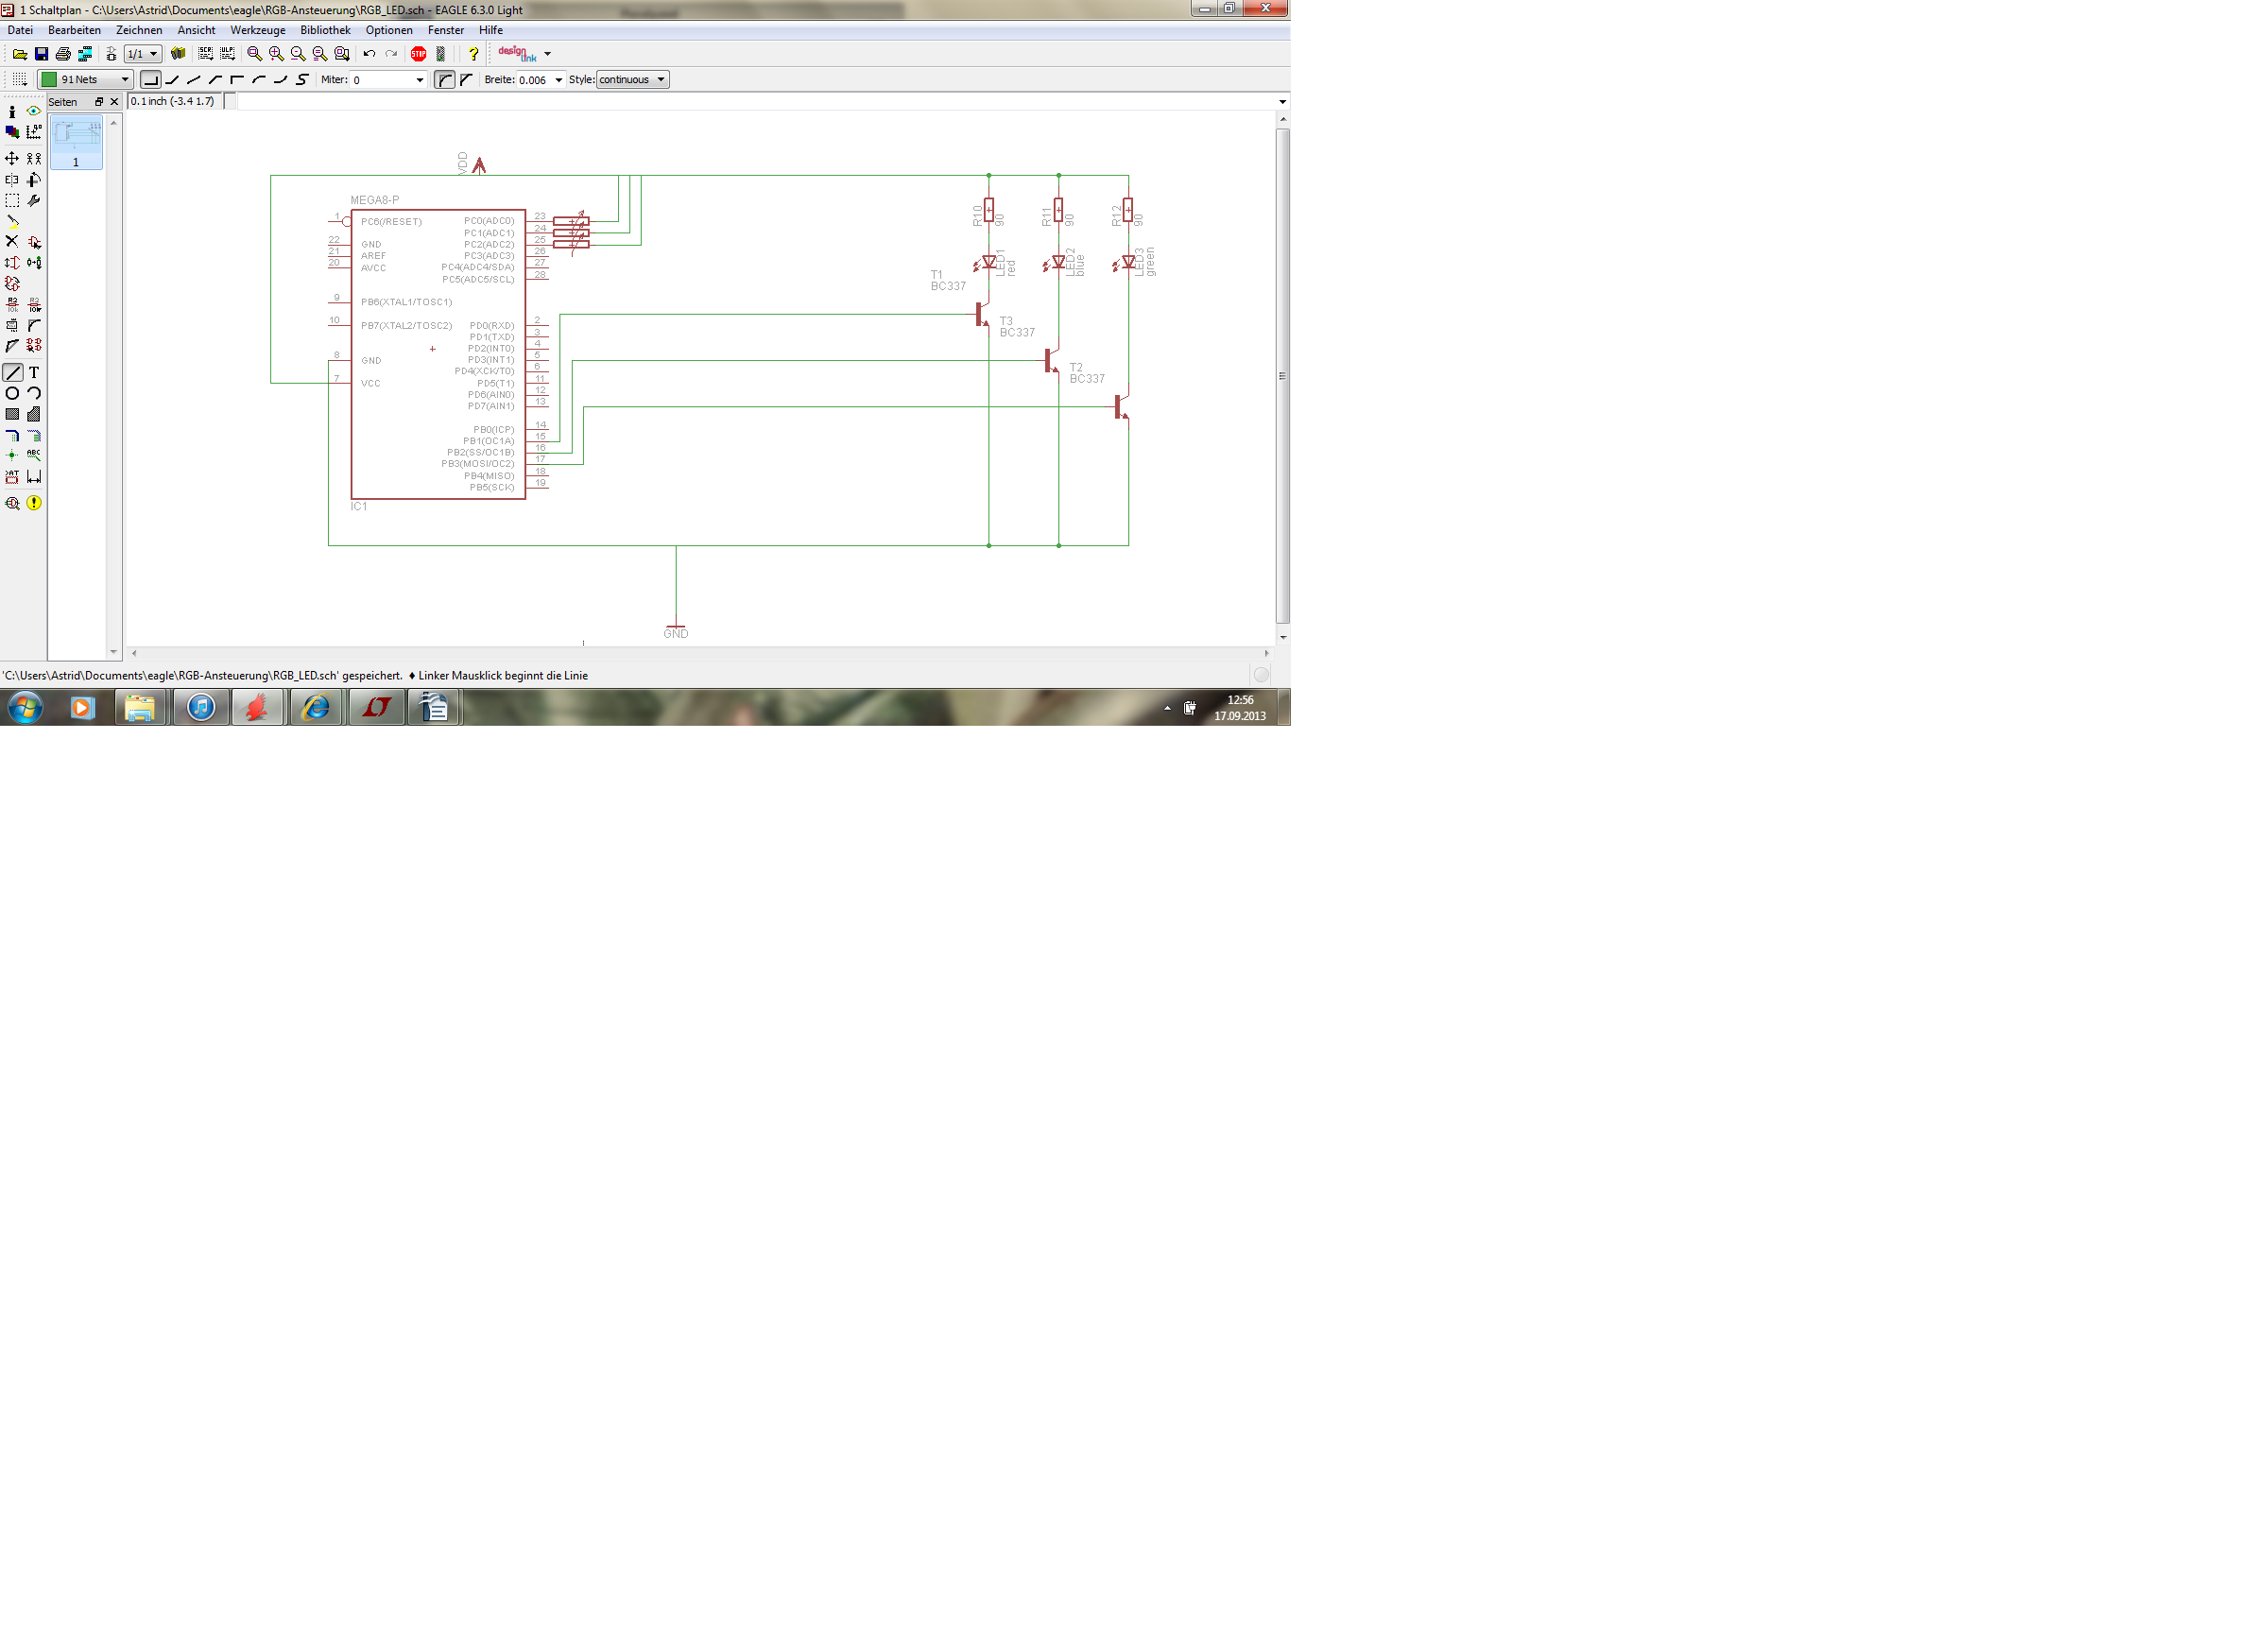Select the 90-degree arc wire bend style
The width and height of the screenshot is (2268, 1633).
(259, 80)
